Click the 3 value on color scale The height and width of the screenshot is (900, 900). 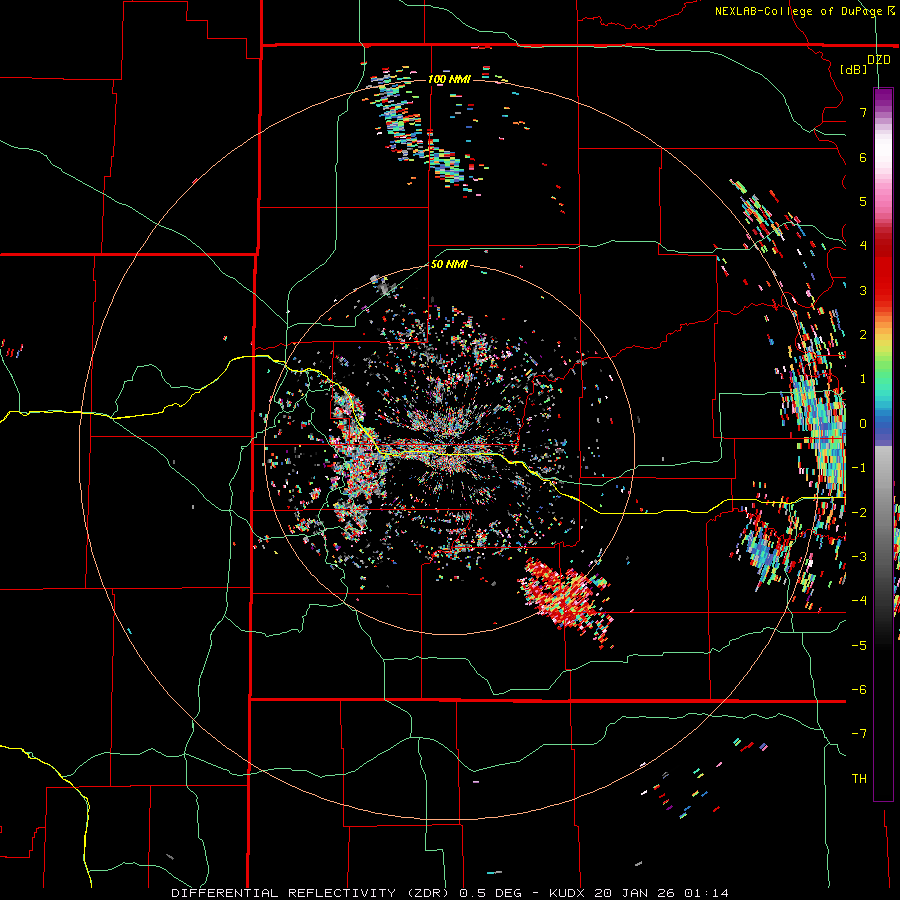[863, 290]
